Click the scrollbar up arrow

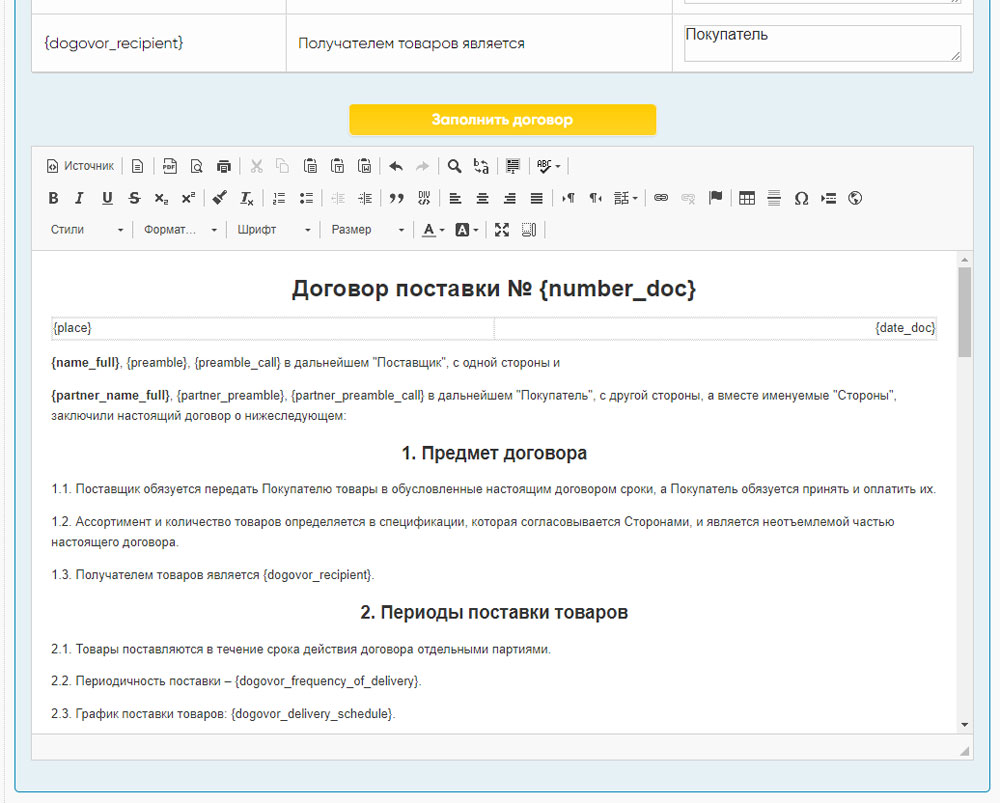(x=964, y=260)
